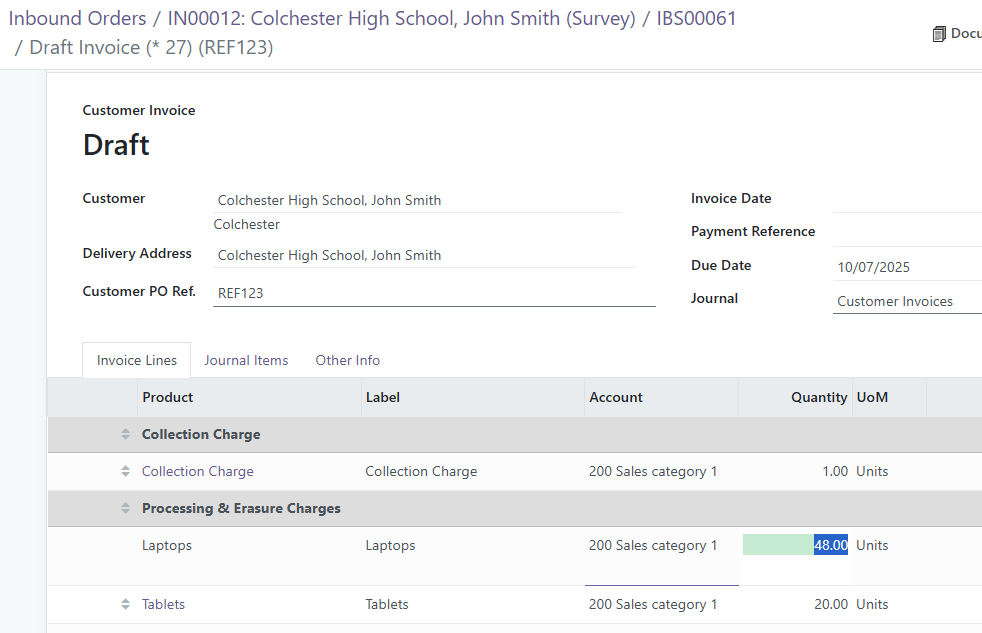
Task: Select the Invoice Lines tab
Action: 137,360
